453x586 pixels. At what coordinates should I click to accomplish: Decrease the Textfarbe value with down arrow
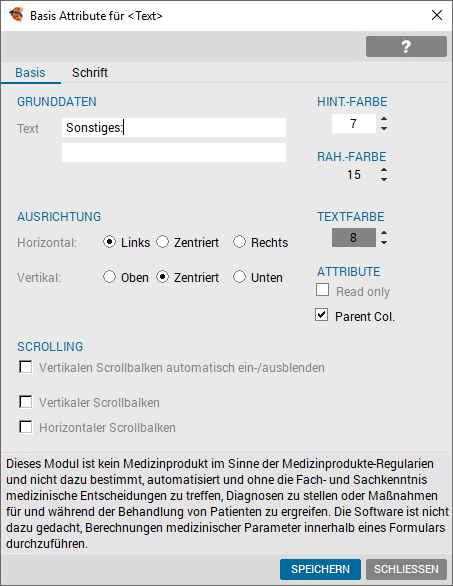click(x=384, y=242)
